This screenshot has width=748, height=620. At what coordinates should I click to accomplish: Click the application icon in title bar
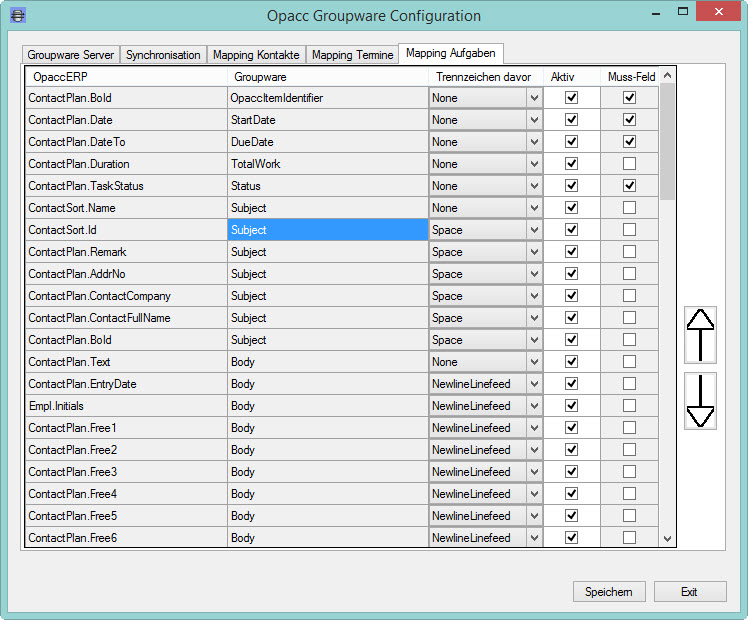(x=18, y=16)
